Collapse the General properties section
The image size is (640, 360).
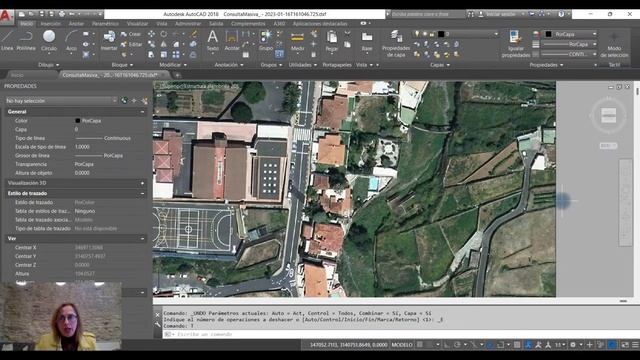click(x=142, y=112)
